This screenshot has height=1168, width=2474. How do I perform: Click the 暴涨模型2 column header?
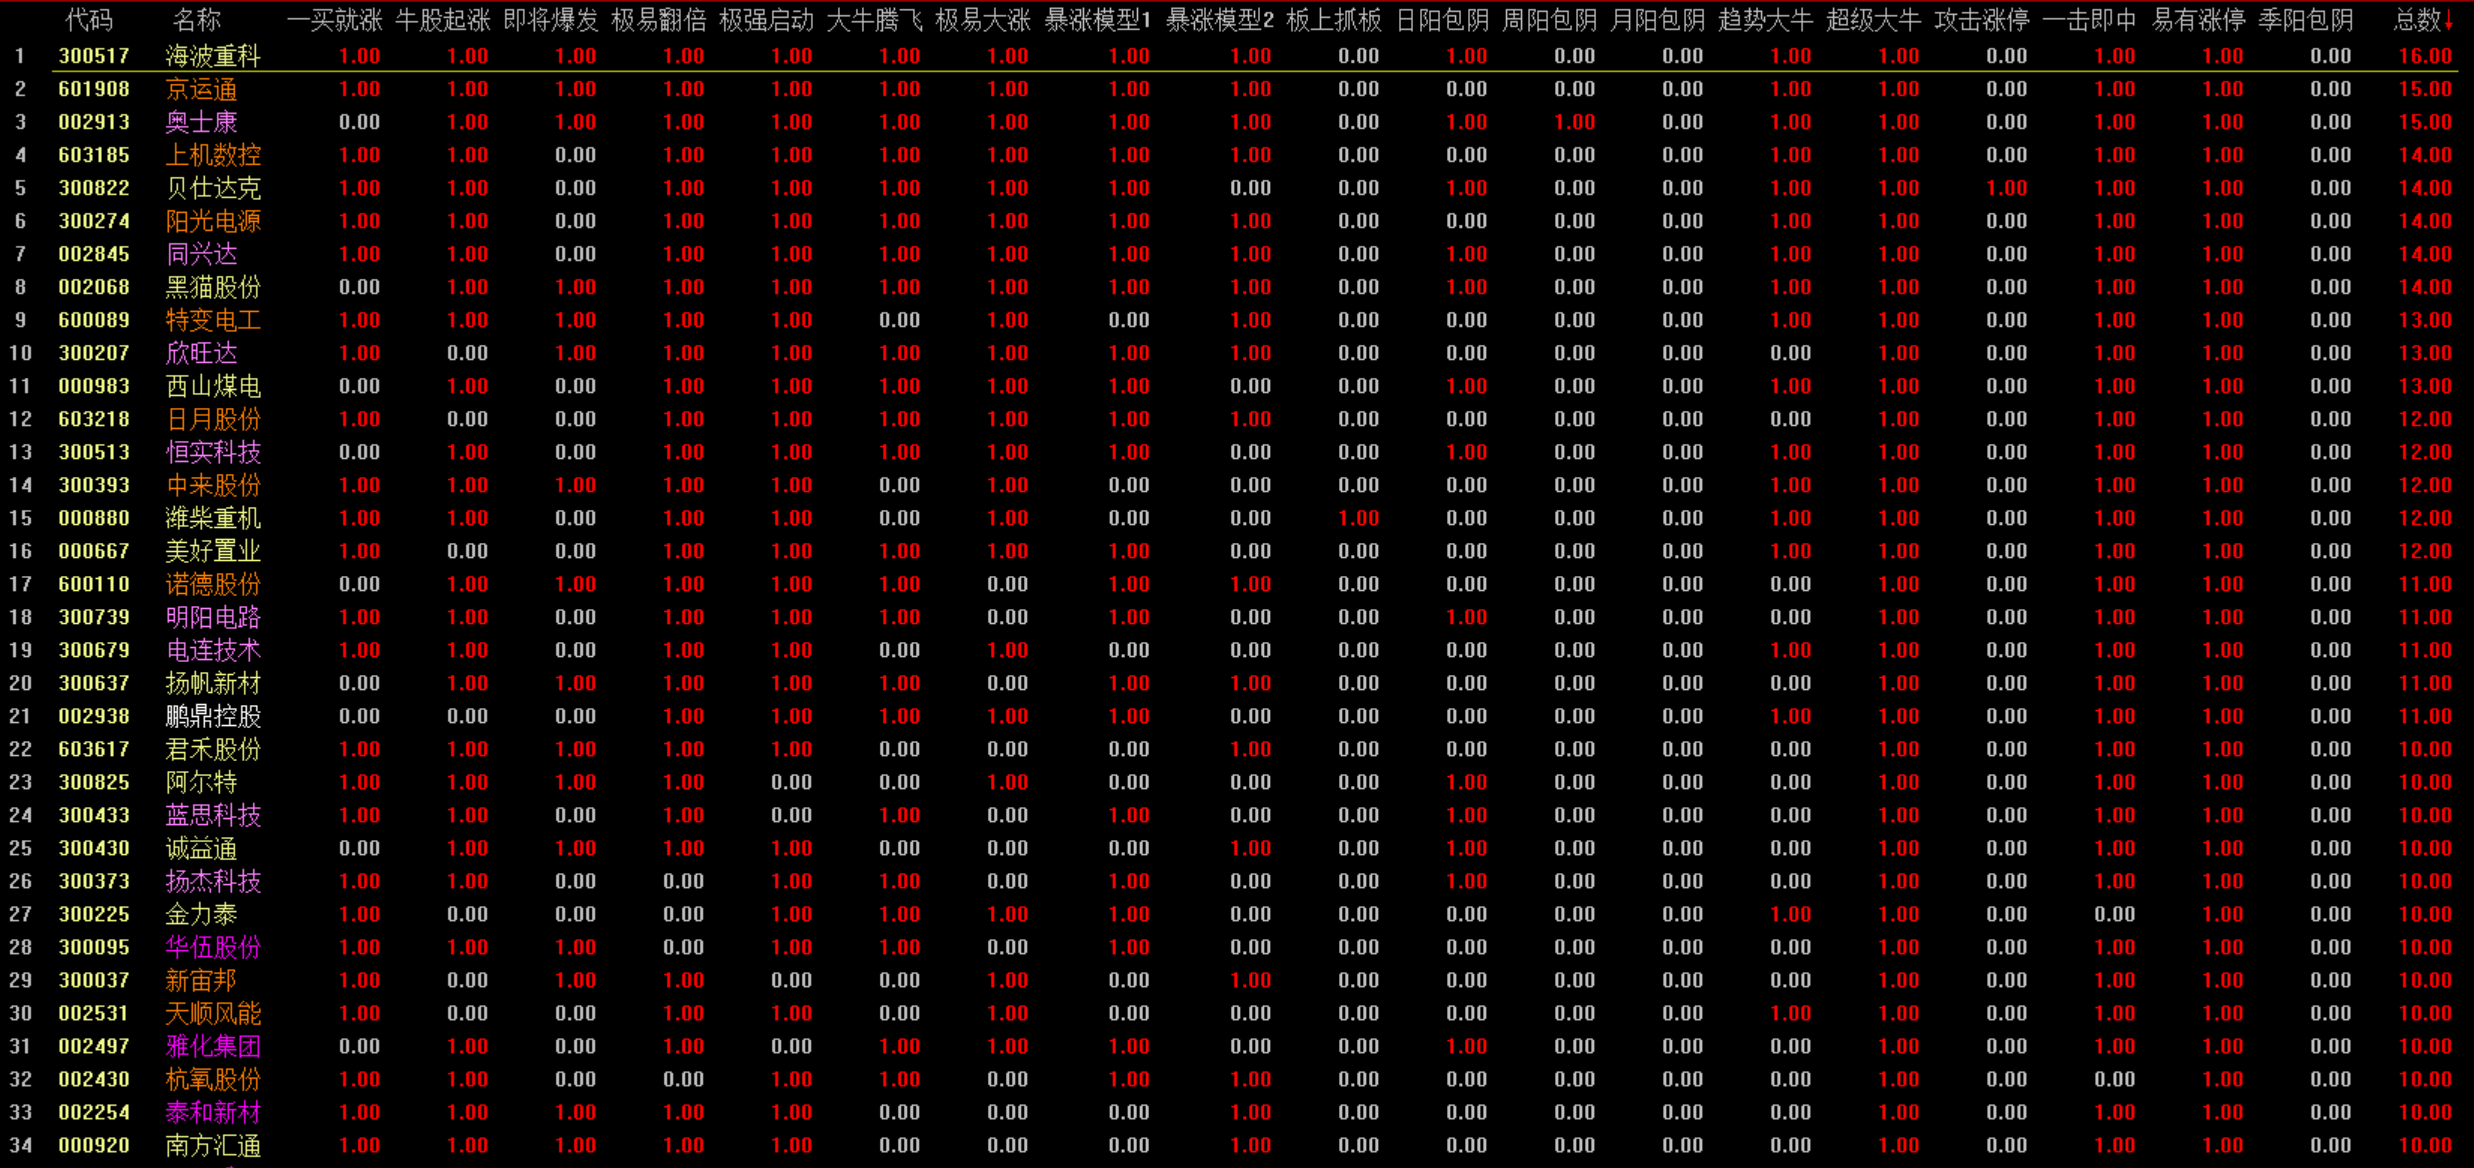(x=1219, y=20)
